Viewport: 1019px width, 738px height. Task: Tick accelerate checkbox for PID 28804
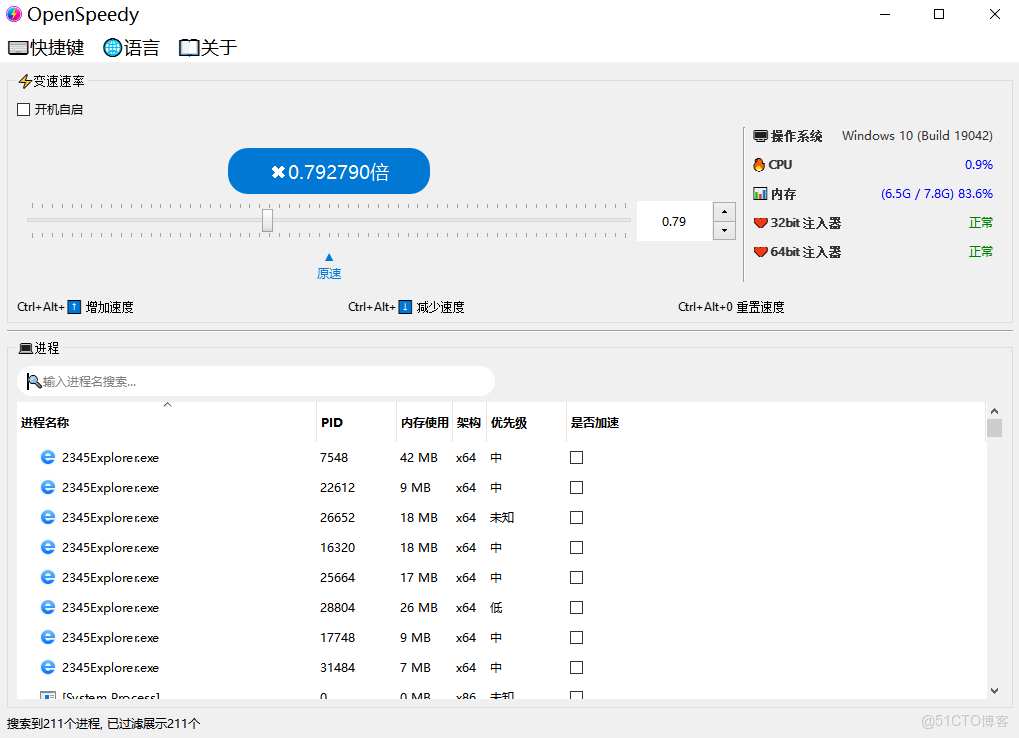tap(576, 607)
